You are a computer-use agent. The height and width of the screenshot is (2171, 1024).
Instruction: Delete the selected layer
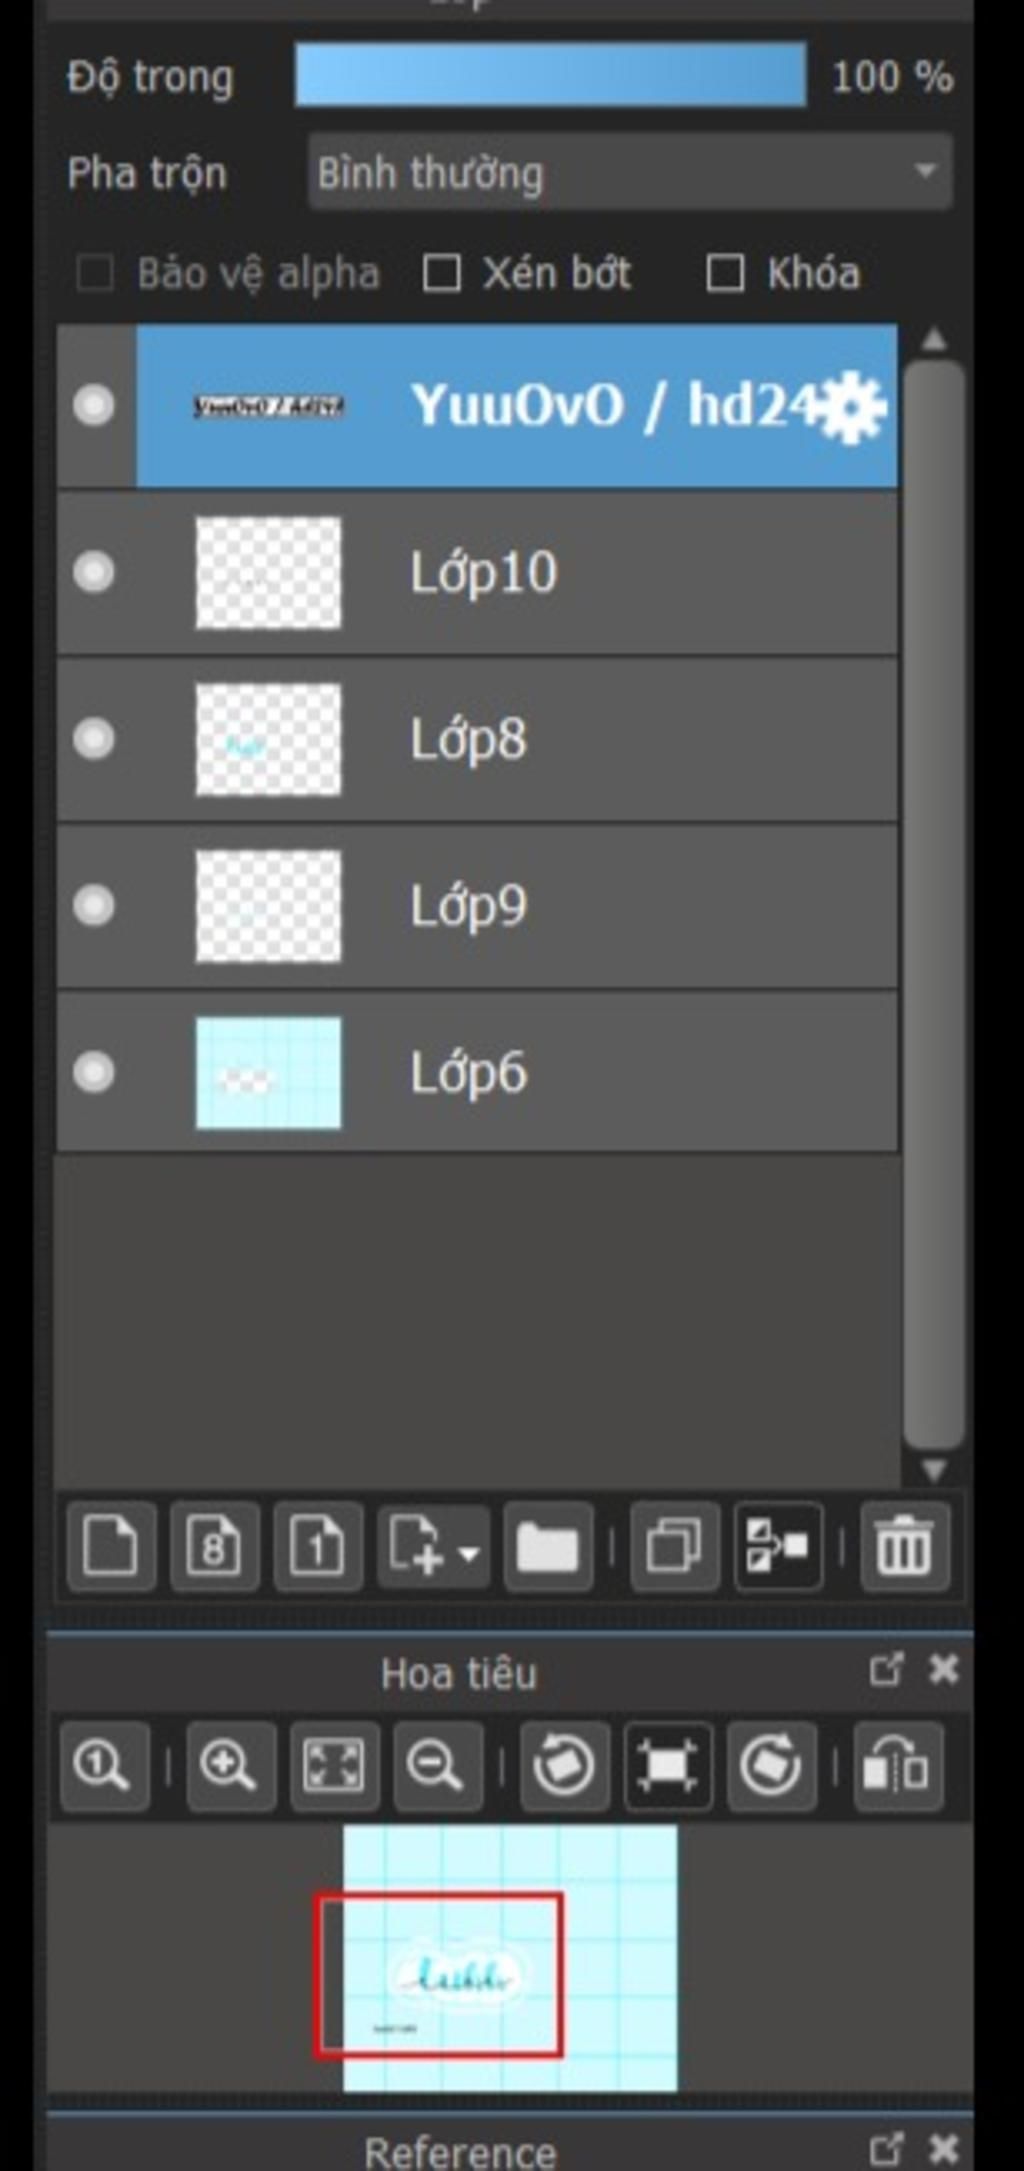[904, 1546]
